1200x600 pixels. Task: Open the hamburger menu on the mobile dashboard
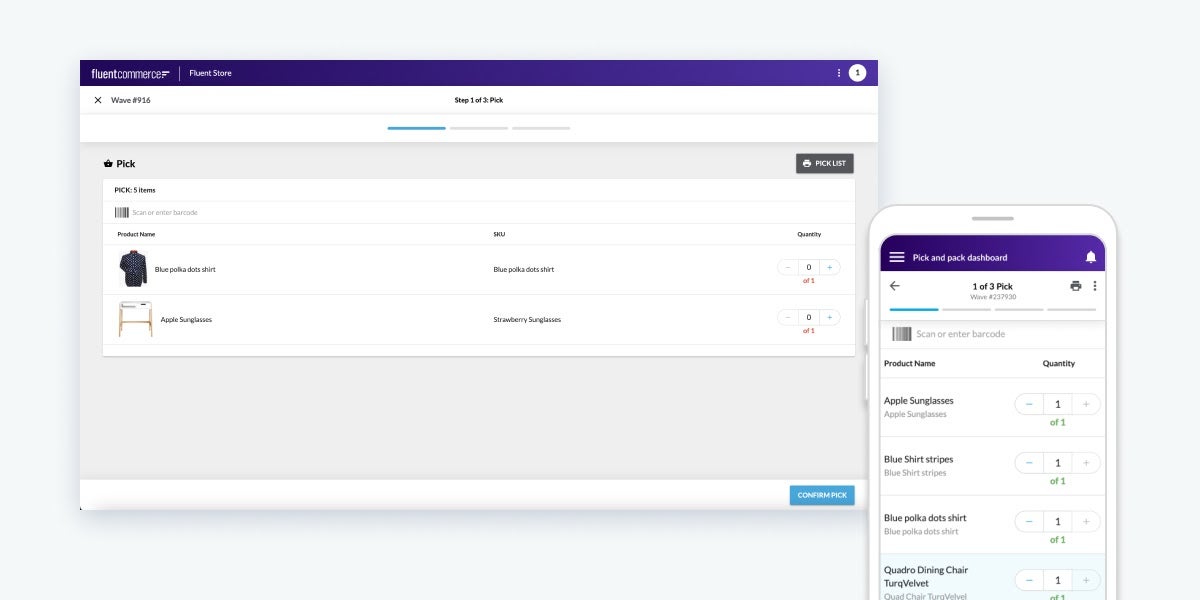click(x=897, y=256)
